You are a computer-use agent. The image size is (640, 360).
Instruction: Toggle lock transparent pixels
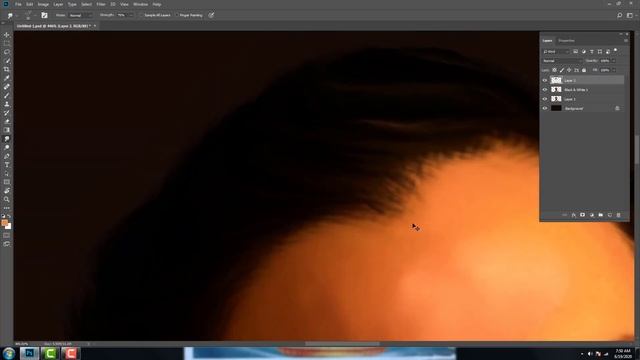(x=554, y=70)
